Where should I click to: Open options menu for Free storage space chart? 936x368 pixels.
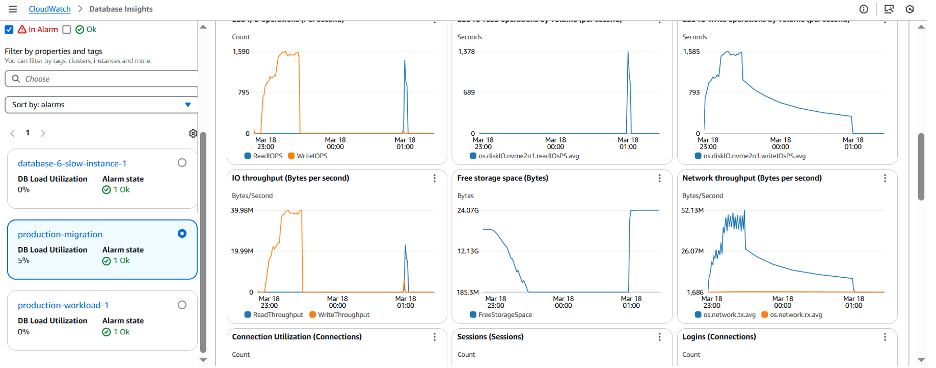(x=659, y=178)
